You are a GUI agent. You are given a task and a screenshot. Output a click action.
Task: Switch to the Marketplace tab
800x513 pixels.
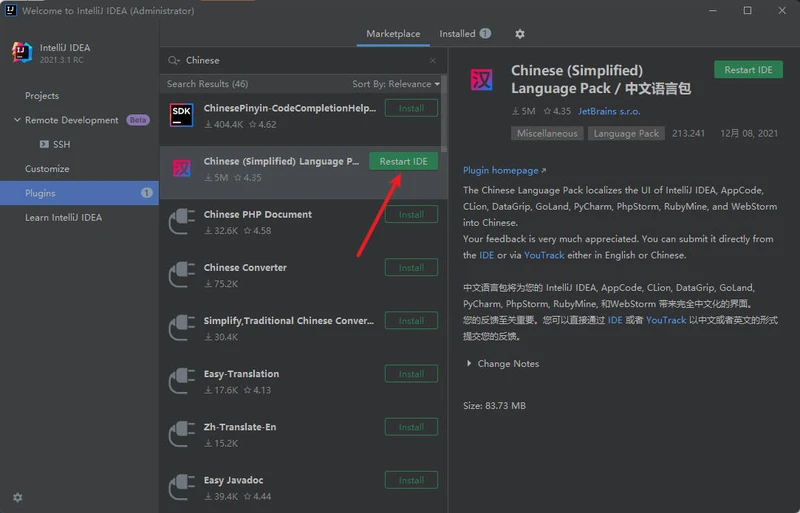(393, 34)
